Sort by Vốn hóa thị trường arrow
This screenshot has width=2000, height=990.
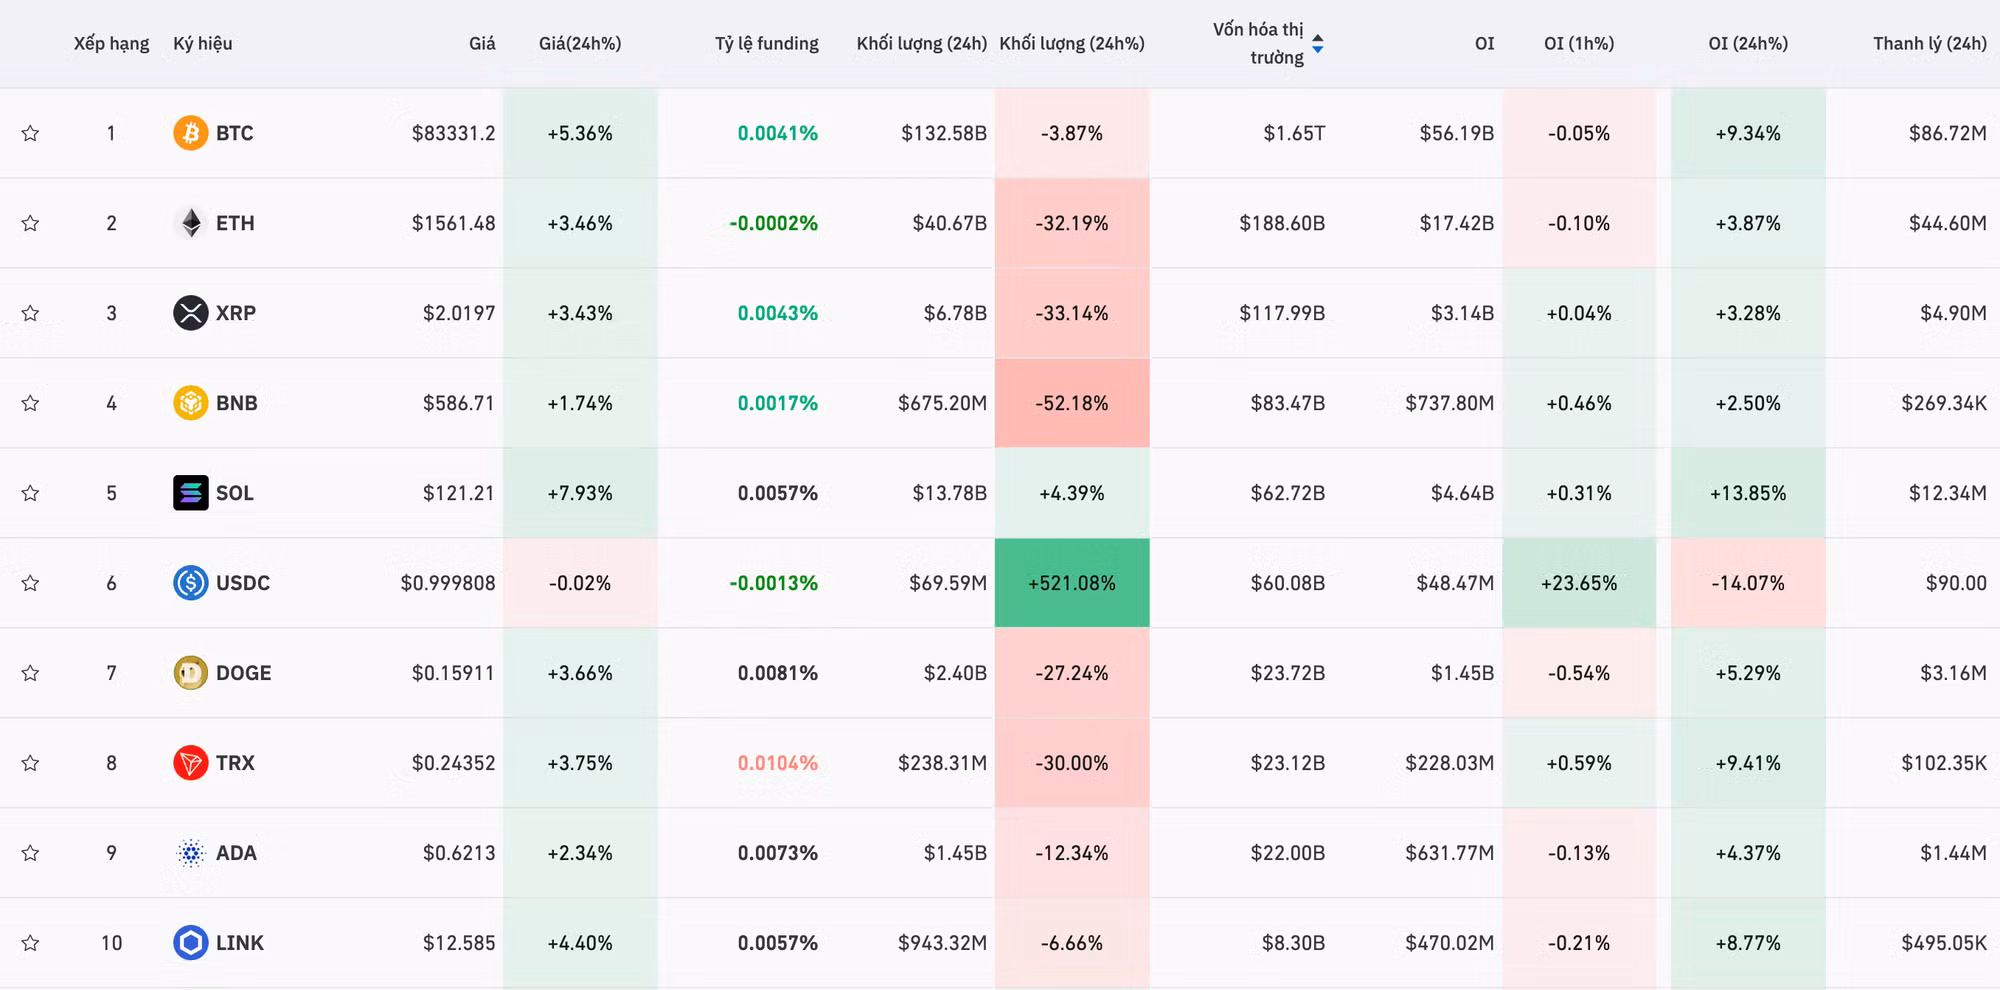tap(1317, 43)
